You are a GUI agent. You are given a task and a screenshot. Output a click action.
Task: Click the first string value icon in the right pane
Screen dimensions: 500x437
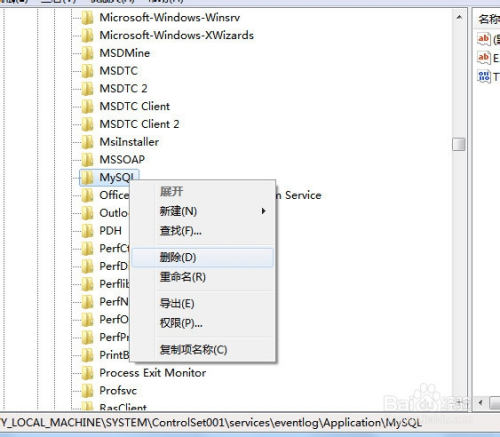point(484,39)
